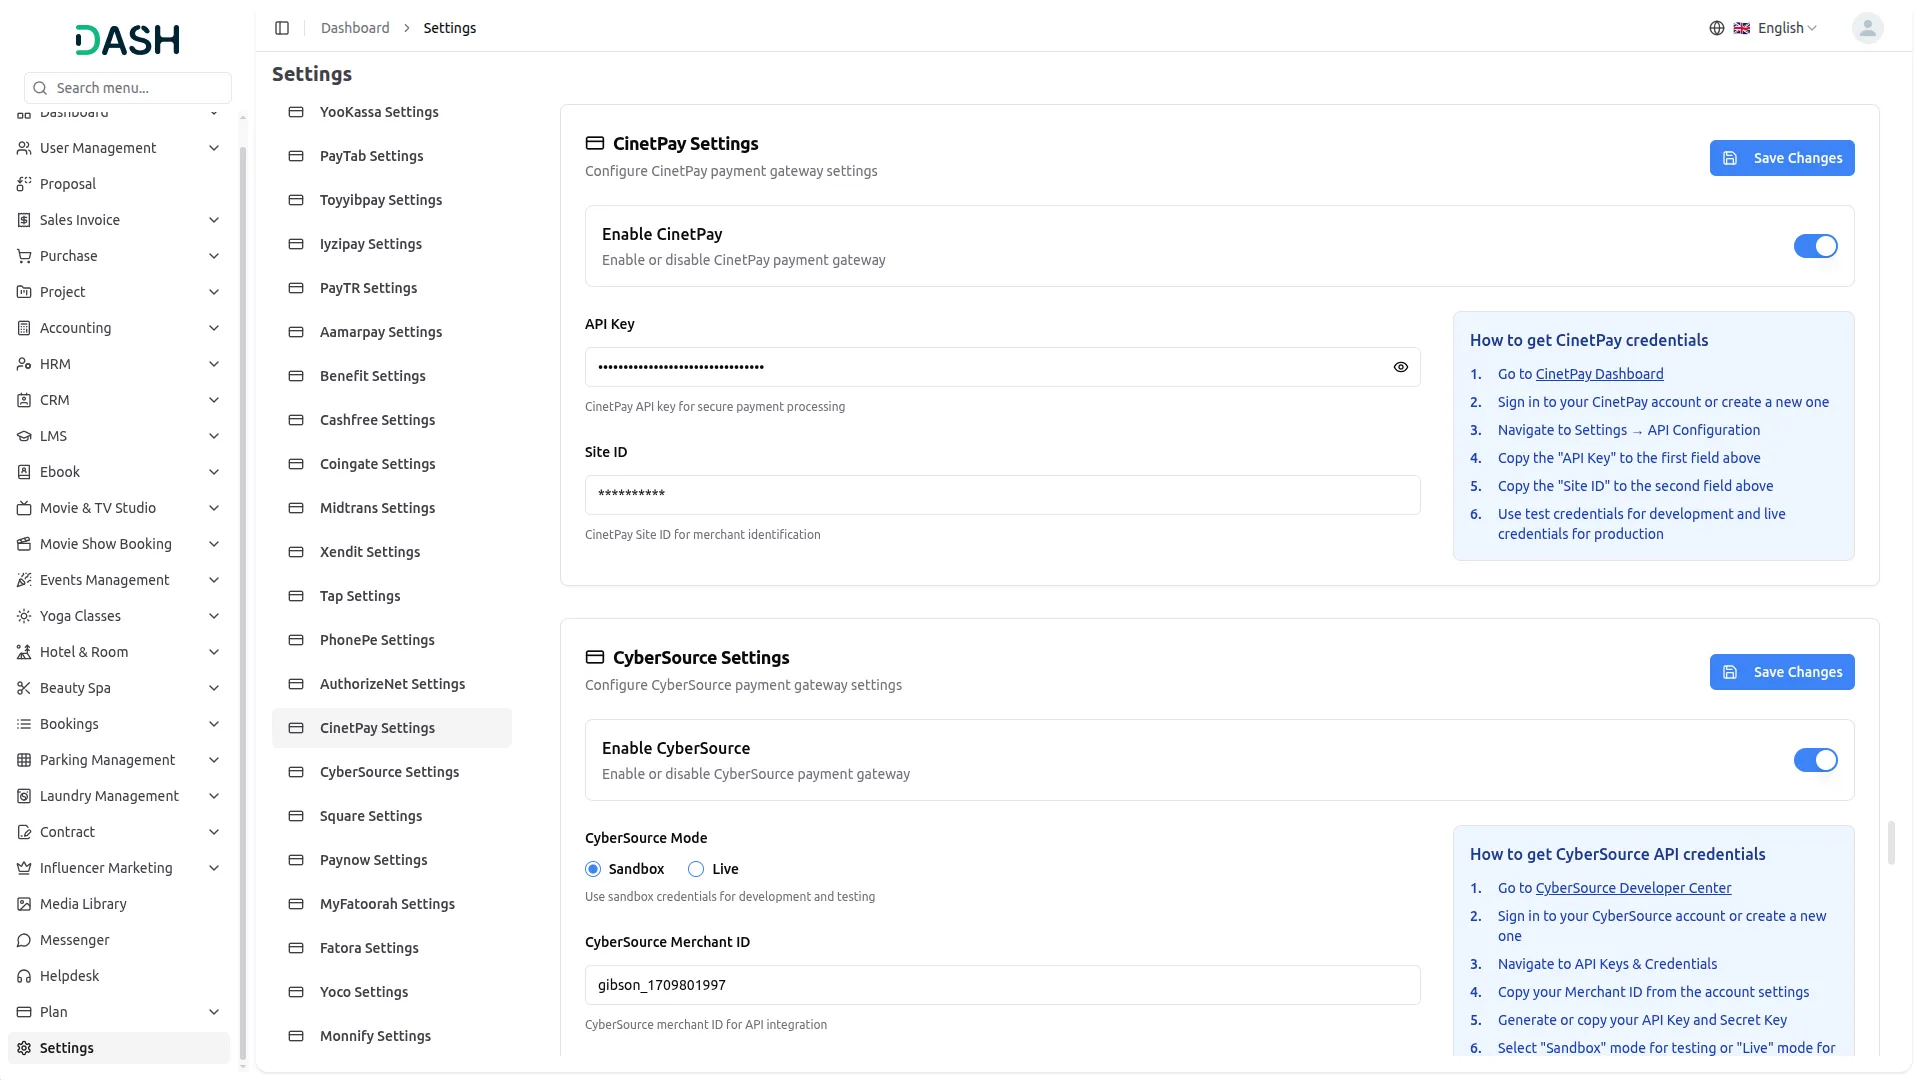Open Monnify Settings
This screenshot has width=1920, height=1080.
[392, 1036]
